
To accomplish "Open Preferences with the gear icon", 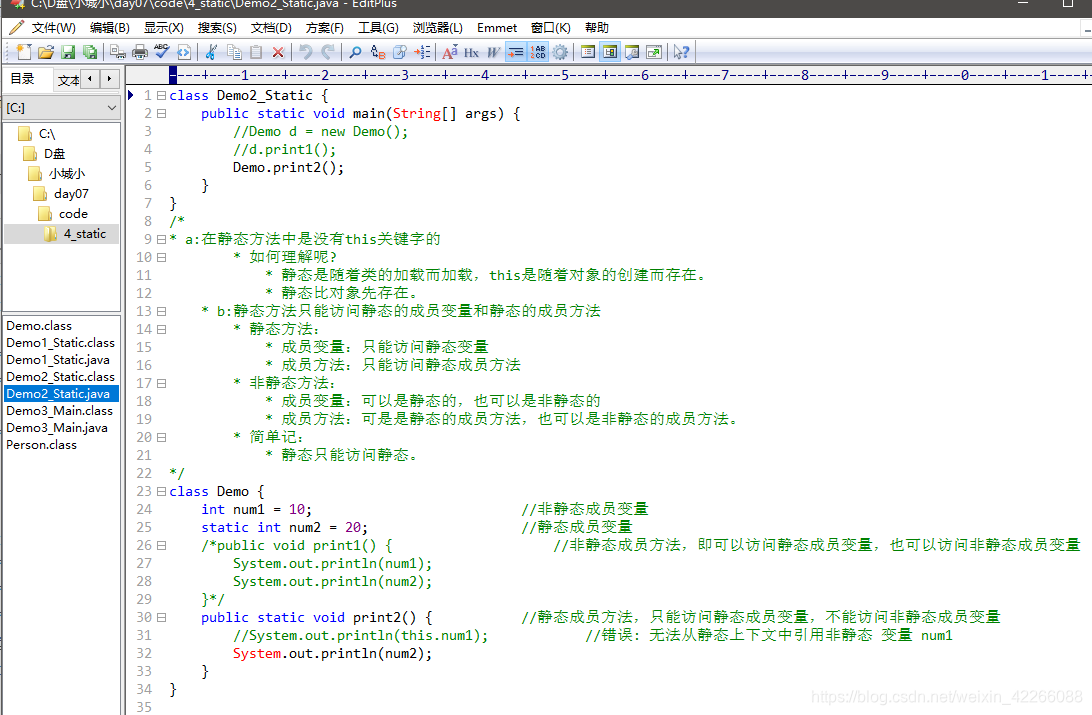I will pyautogui.click(x=560, y=52).
